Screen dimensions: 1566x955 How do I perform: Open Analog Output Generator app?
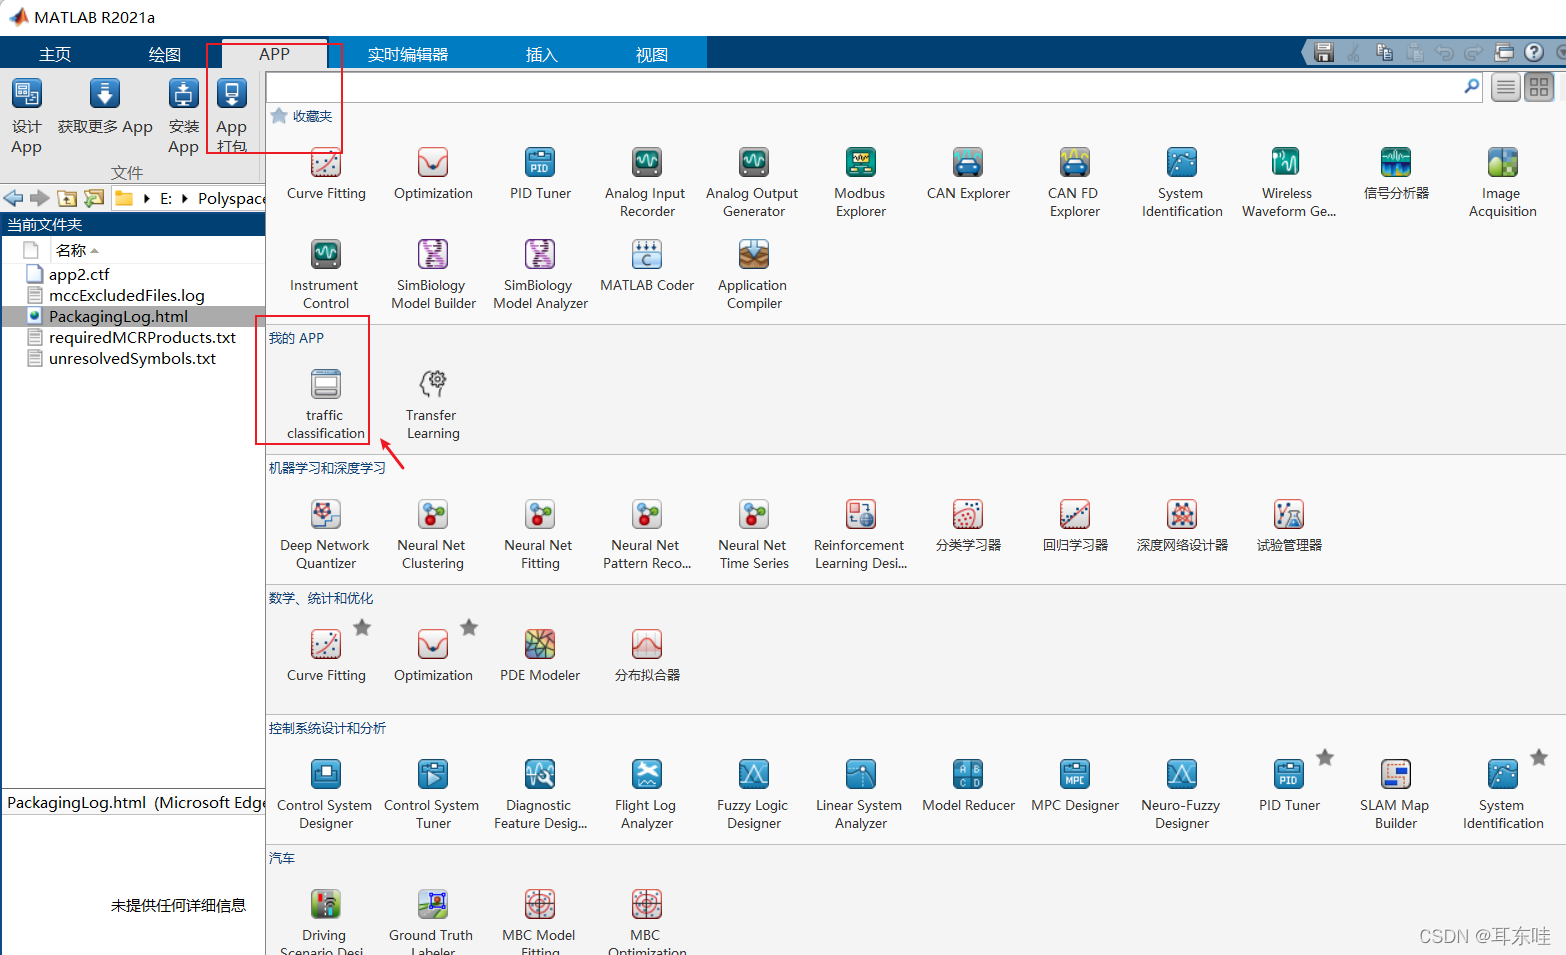tap(753, 183)
